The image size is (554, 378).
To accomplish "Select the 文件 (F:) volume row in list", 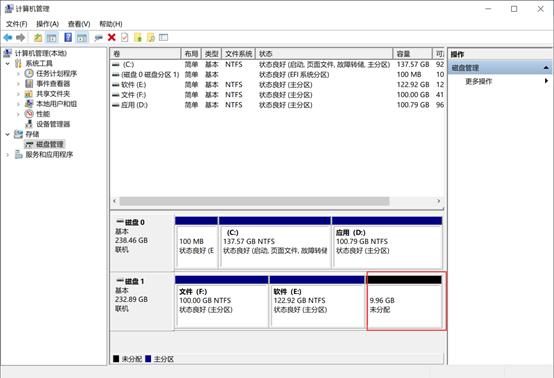I will pyautogui.click(x=277, y=95).
